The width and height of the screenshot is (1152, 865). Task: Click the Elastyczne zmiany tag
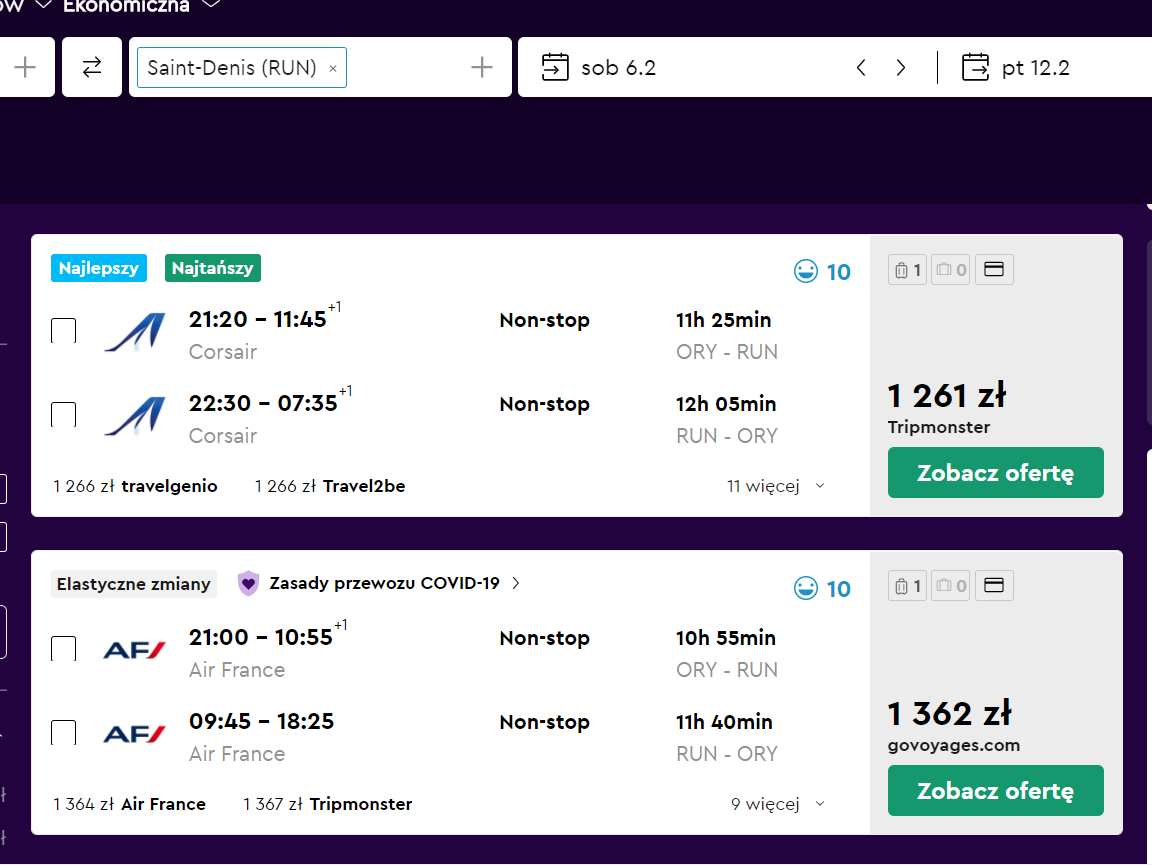point(134,584)
